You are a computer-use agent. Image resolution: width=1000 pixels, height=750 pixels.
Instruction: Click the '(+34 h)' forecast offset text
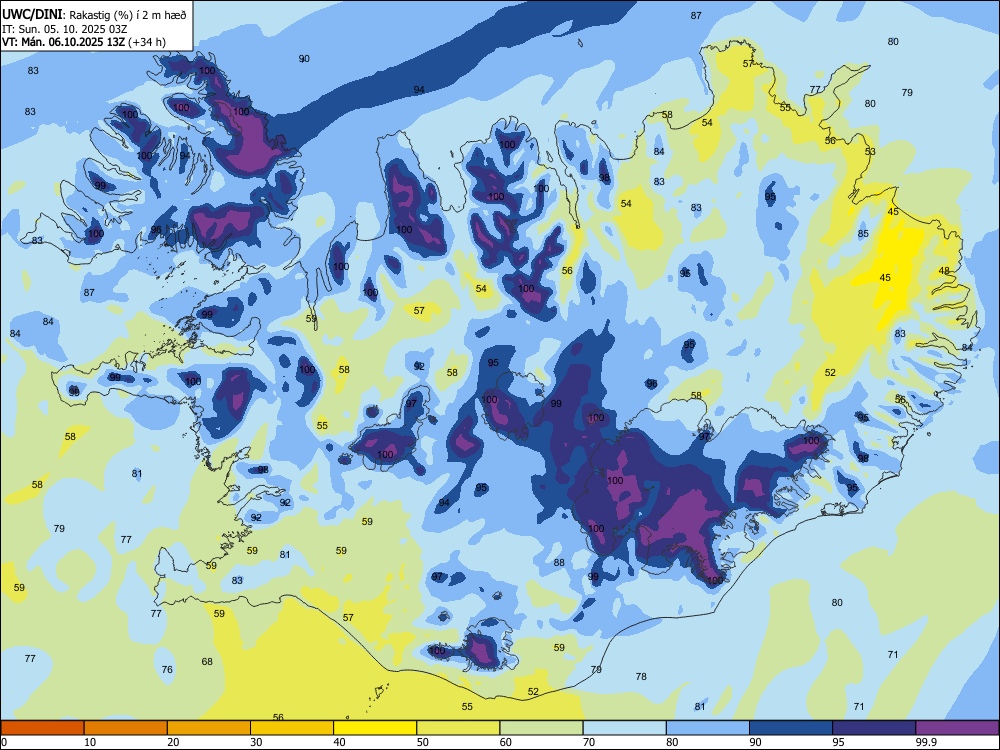point(147,42)
